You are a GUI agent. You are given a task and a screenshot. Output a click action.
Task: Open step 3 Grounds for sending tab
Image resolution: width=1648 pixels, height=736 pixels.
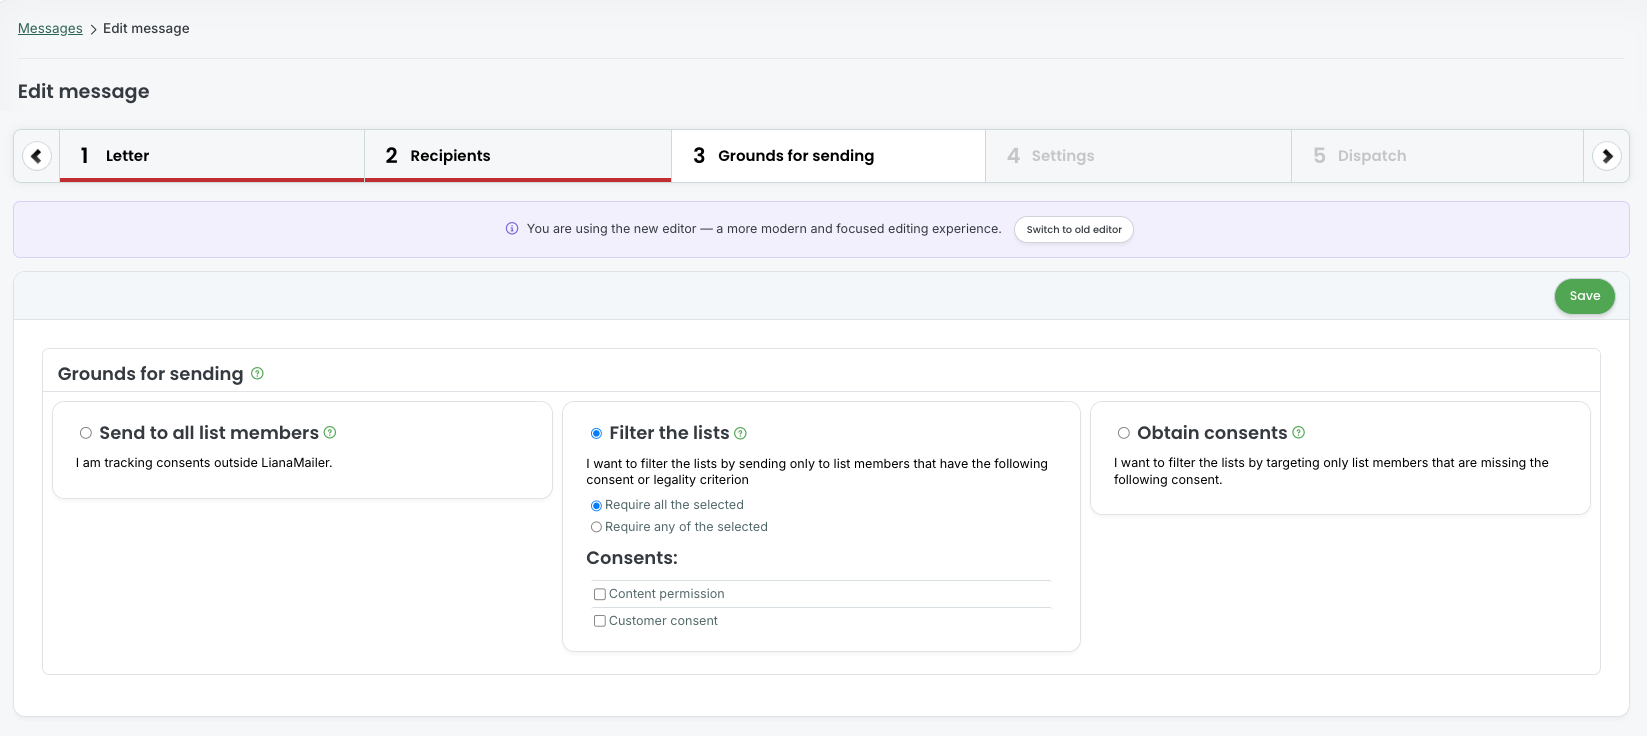pyautogui.click(x=828, y=156)
